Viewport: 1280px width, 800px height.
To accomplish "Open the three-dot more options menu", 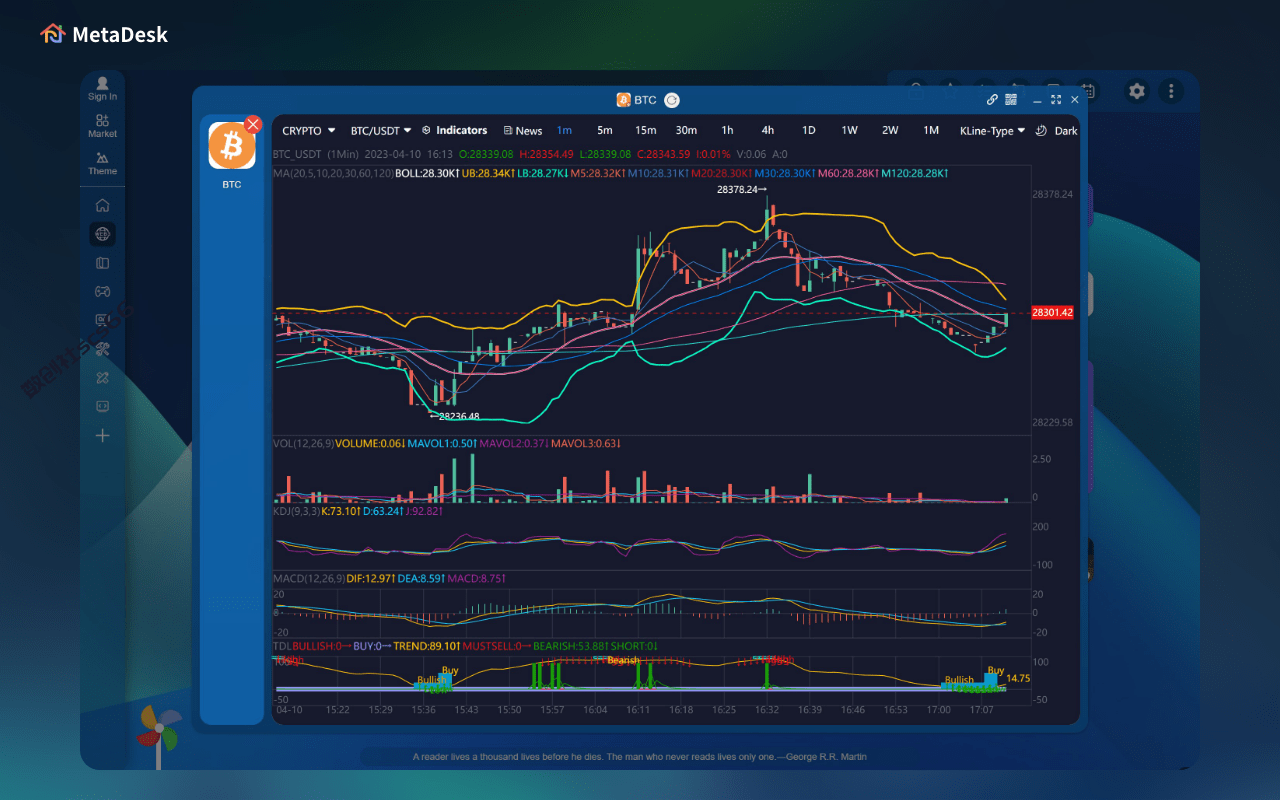I will [1171, 91].
